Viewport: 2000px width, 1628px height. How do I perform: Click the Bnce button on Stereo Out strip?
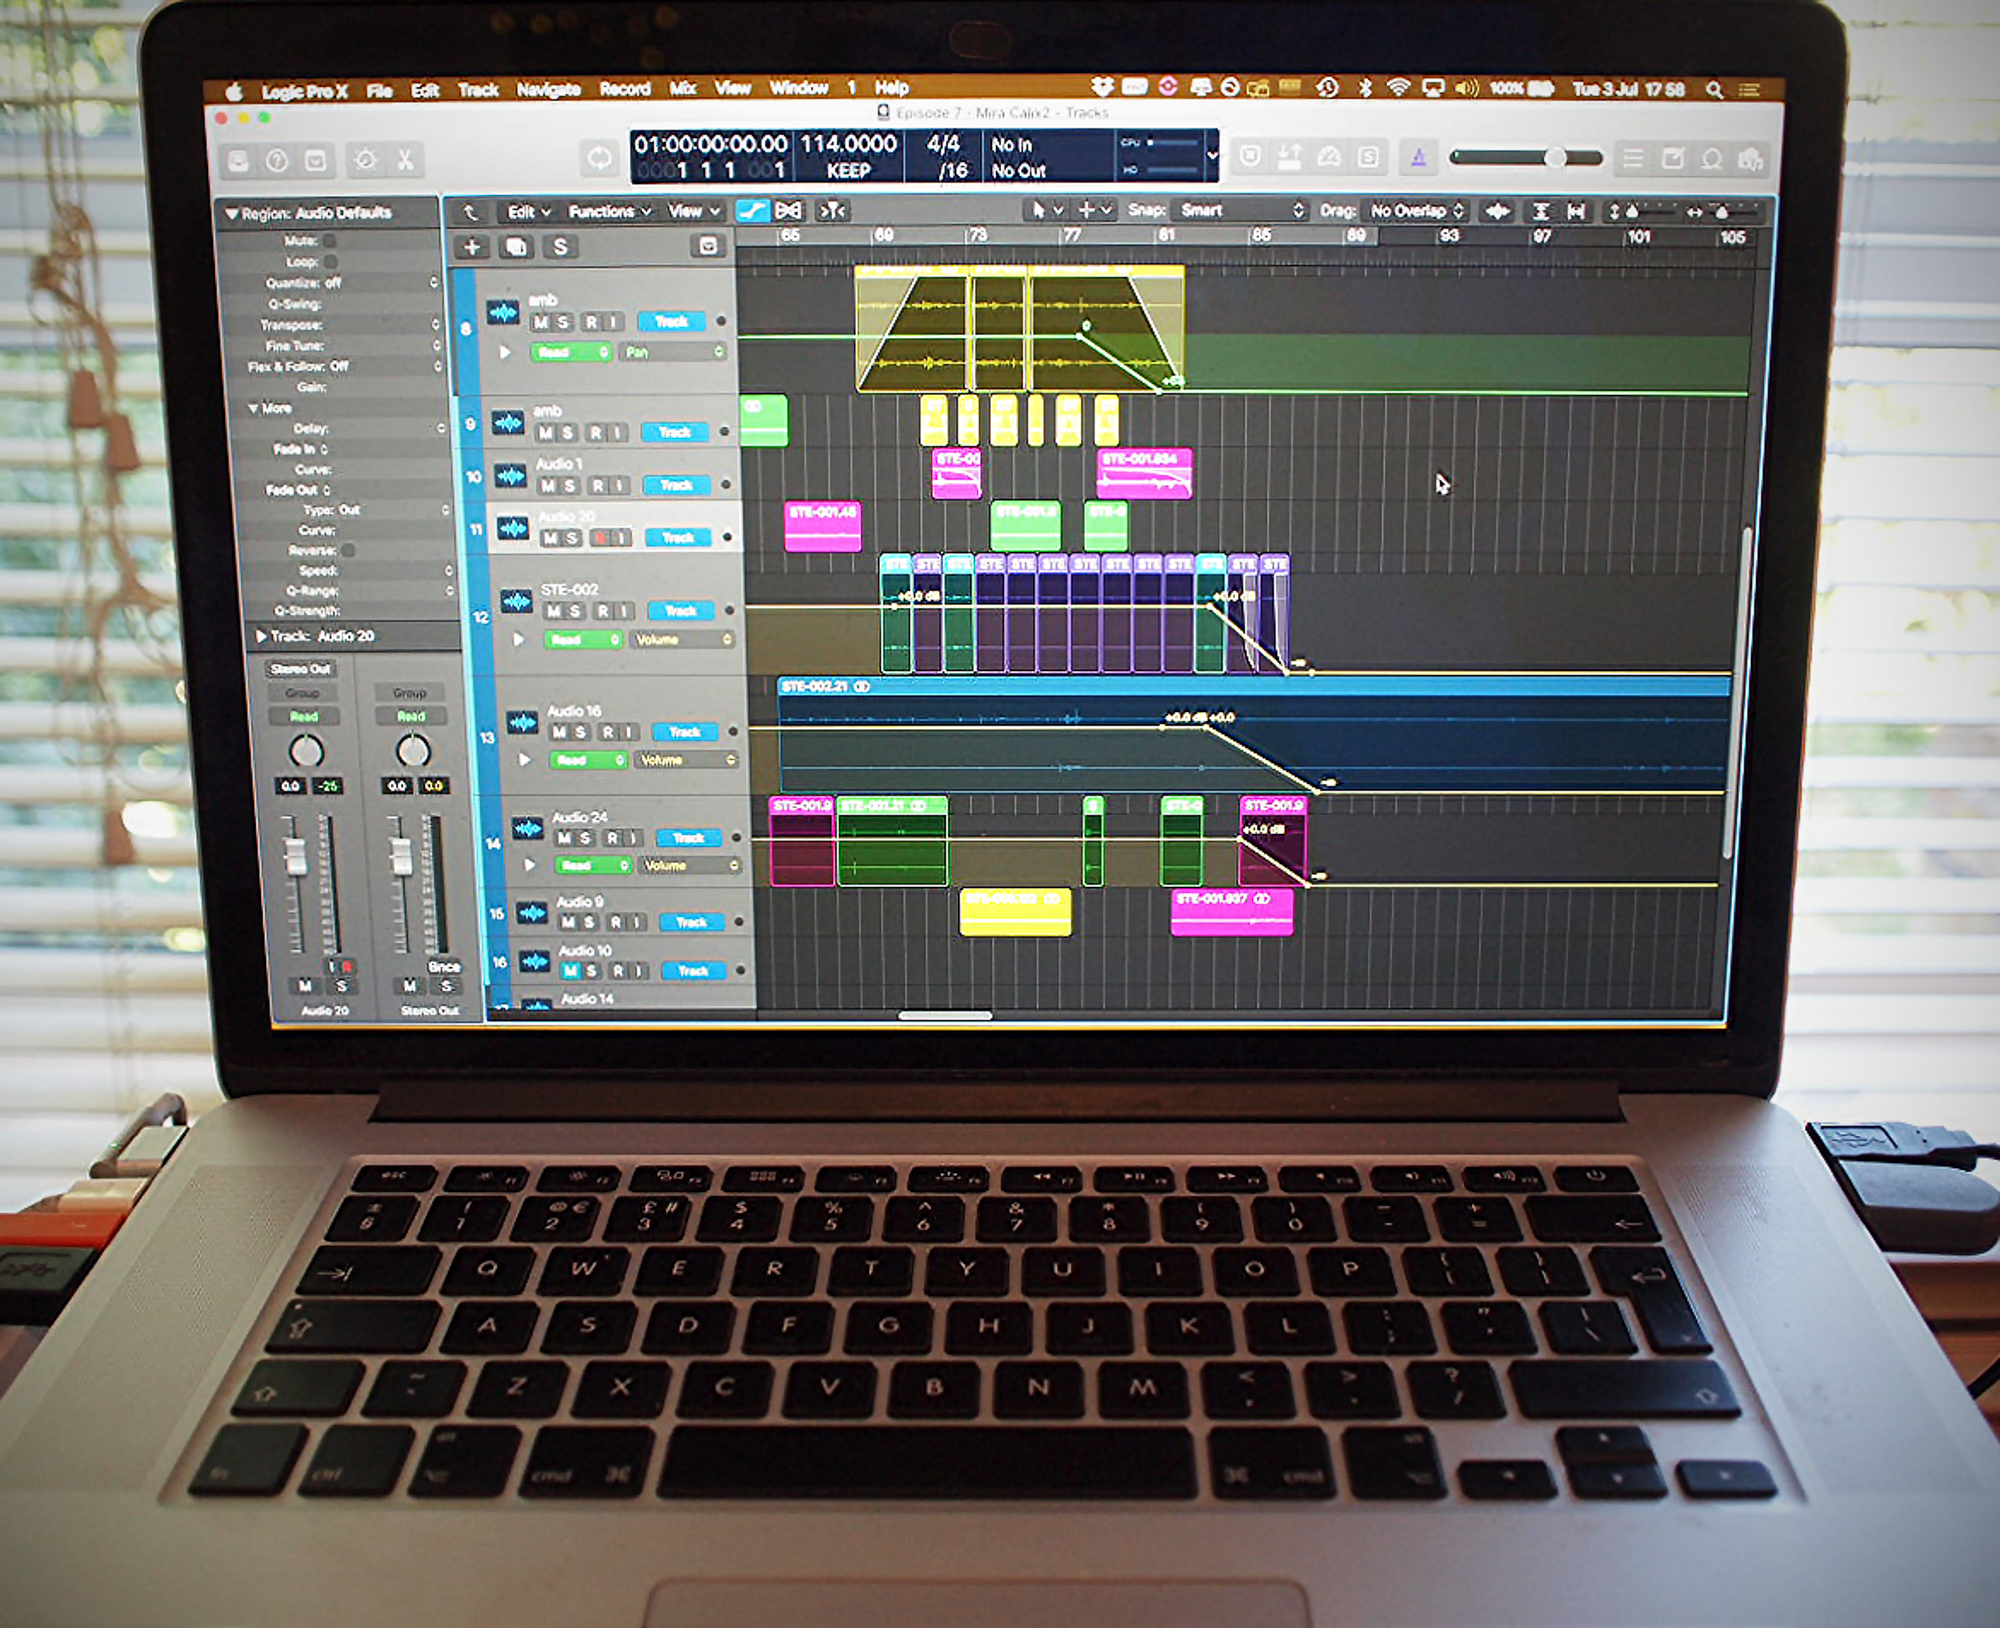[444, 967]
